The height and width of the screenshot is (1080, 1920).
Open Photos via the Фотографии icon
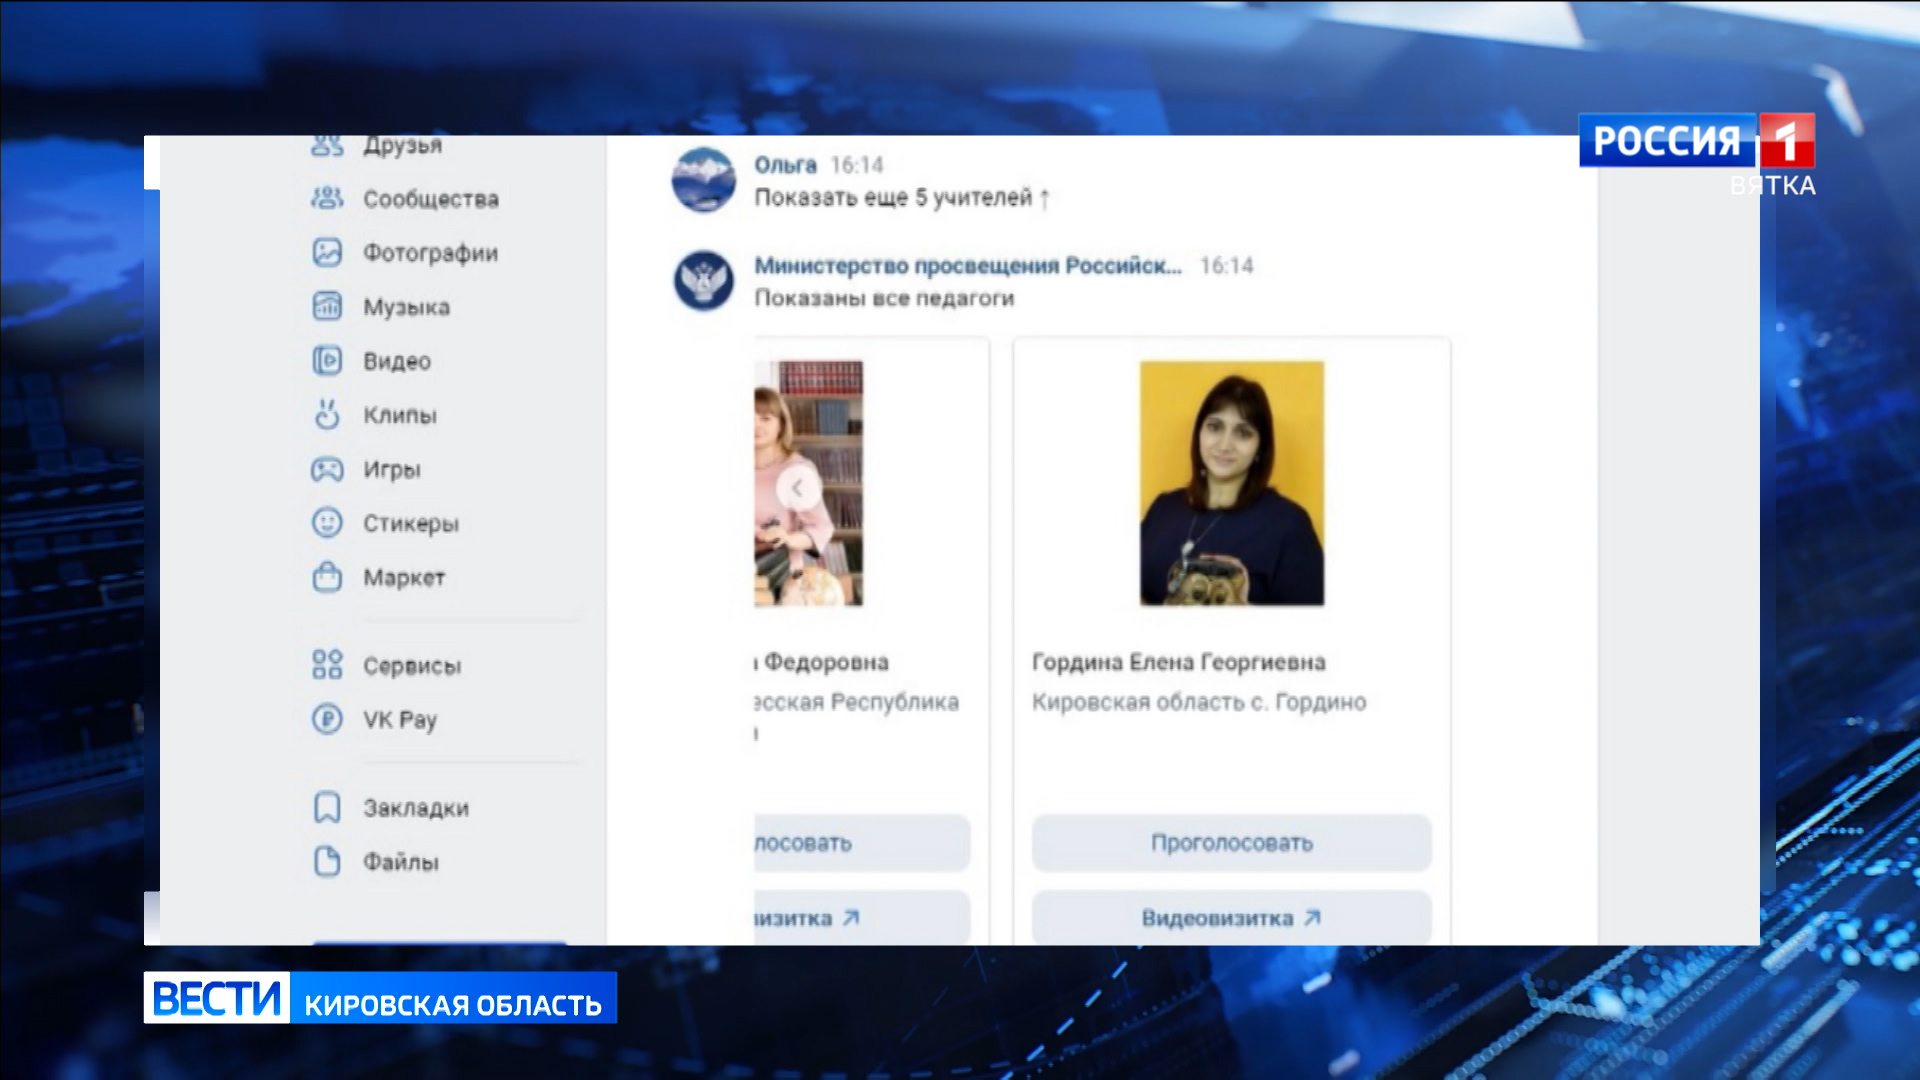pyautogui.click(x=327, y=252)
